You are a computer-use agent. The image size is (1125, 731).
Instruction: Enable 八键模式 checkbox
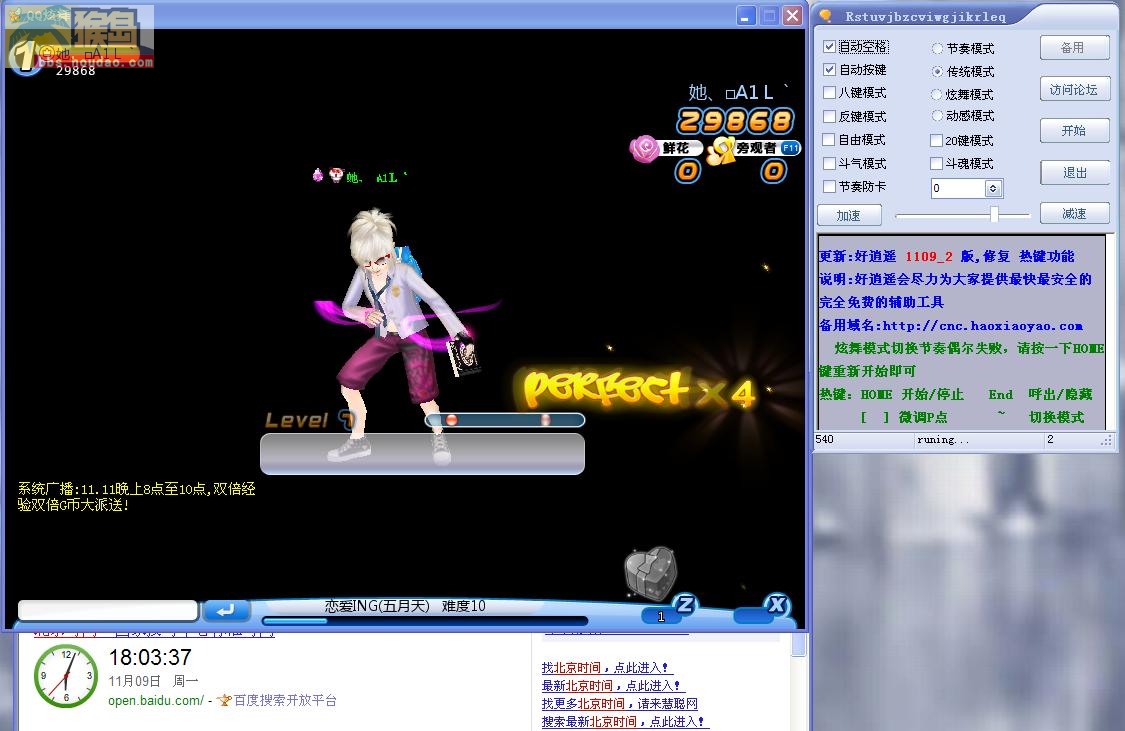[x=829, y=93]
